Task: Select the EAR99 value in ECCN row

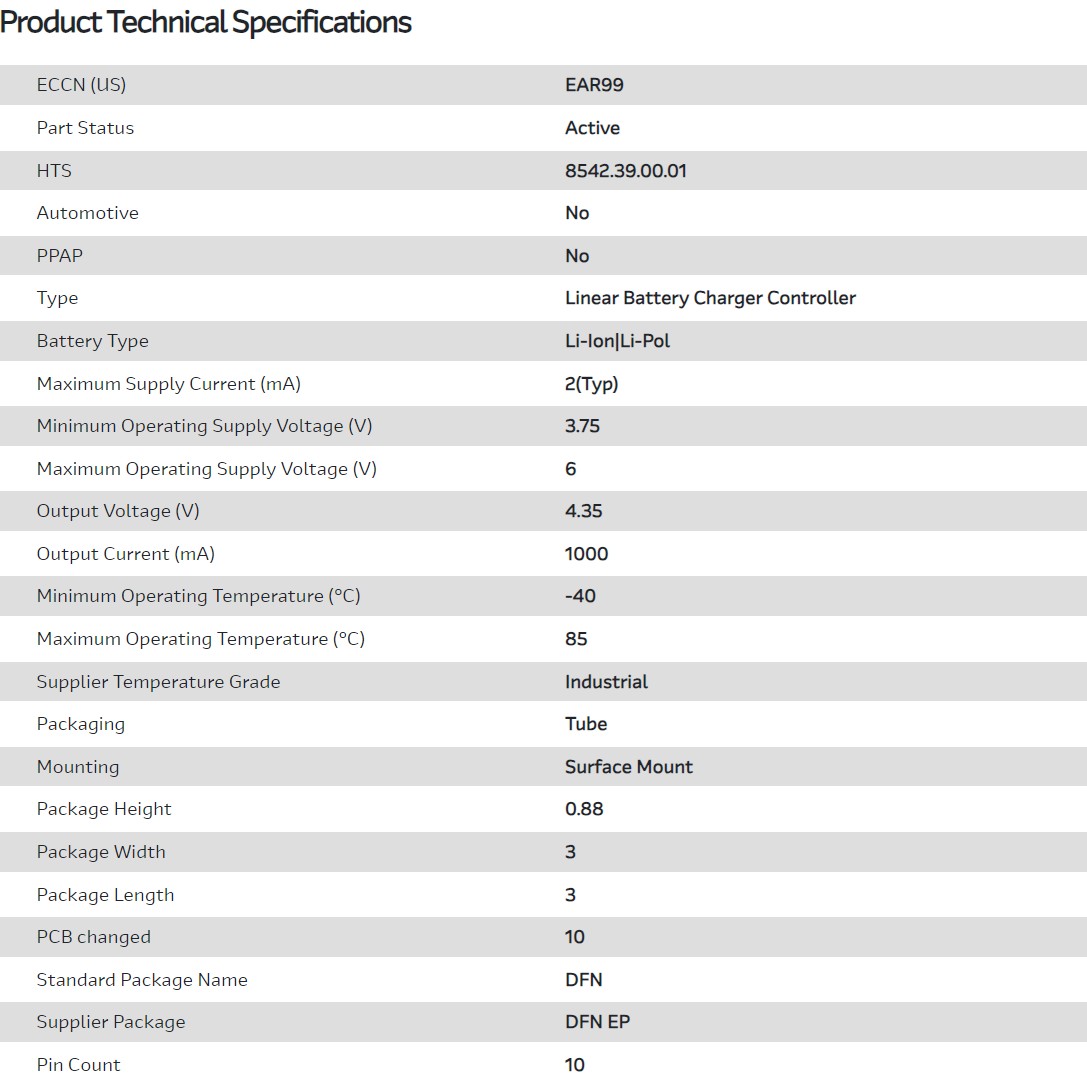Action: pyautogui.click(x=594, y=85)
